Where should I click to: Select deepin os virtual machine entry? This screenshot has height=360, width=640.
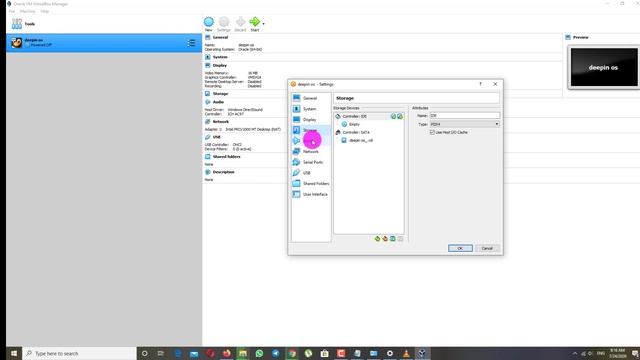104,42
